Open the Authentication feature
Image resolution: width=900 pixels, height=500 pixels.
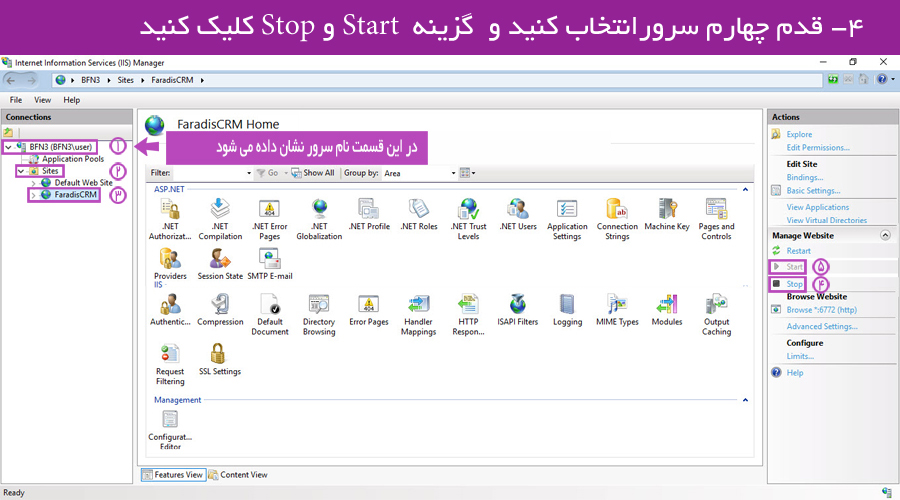pyautogui.click(x=170, y=310)
